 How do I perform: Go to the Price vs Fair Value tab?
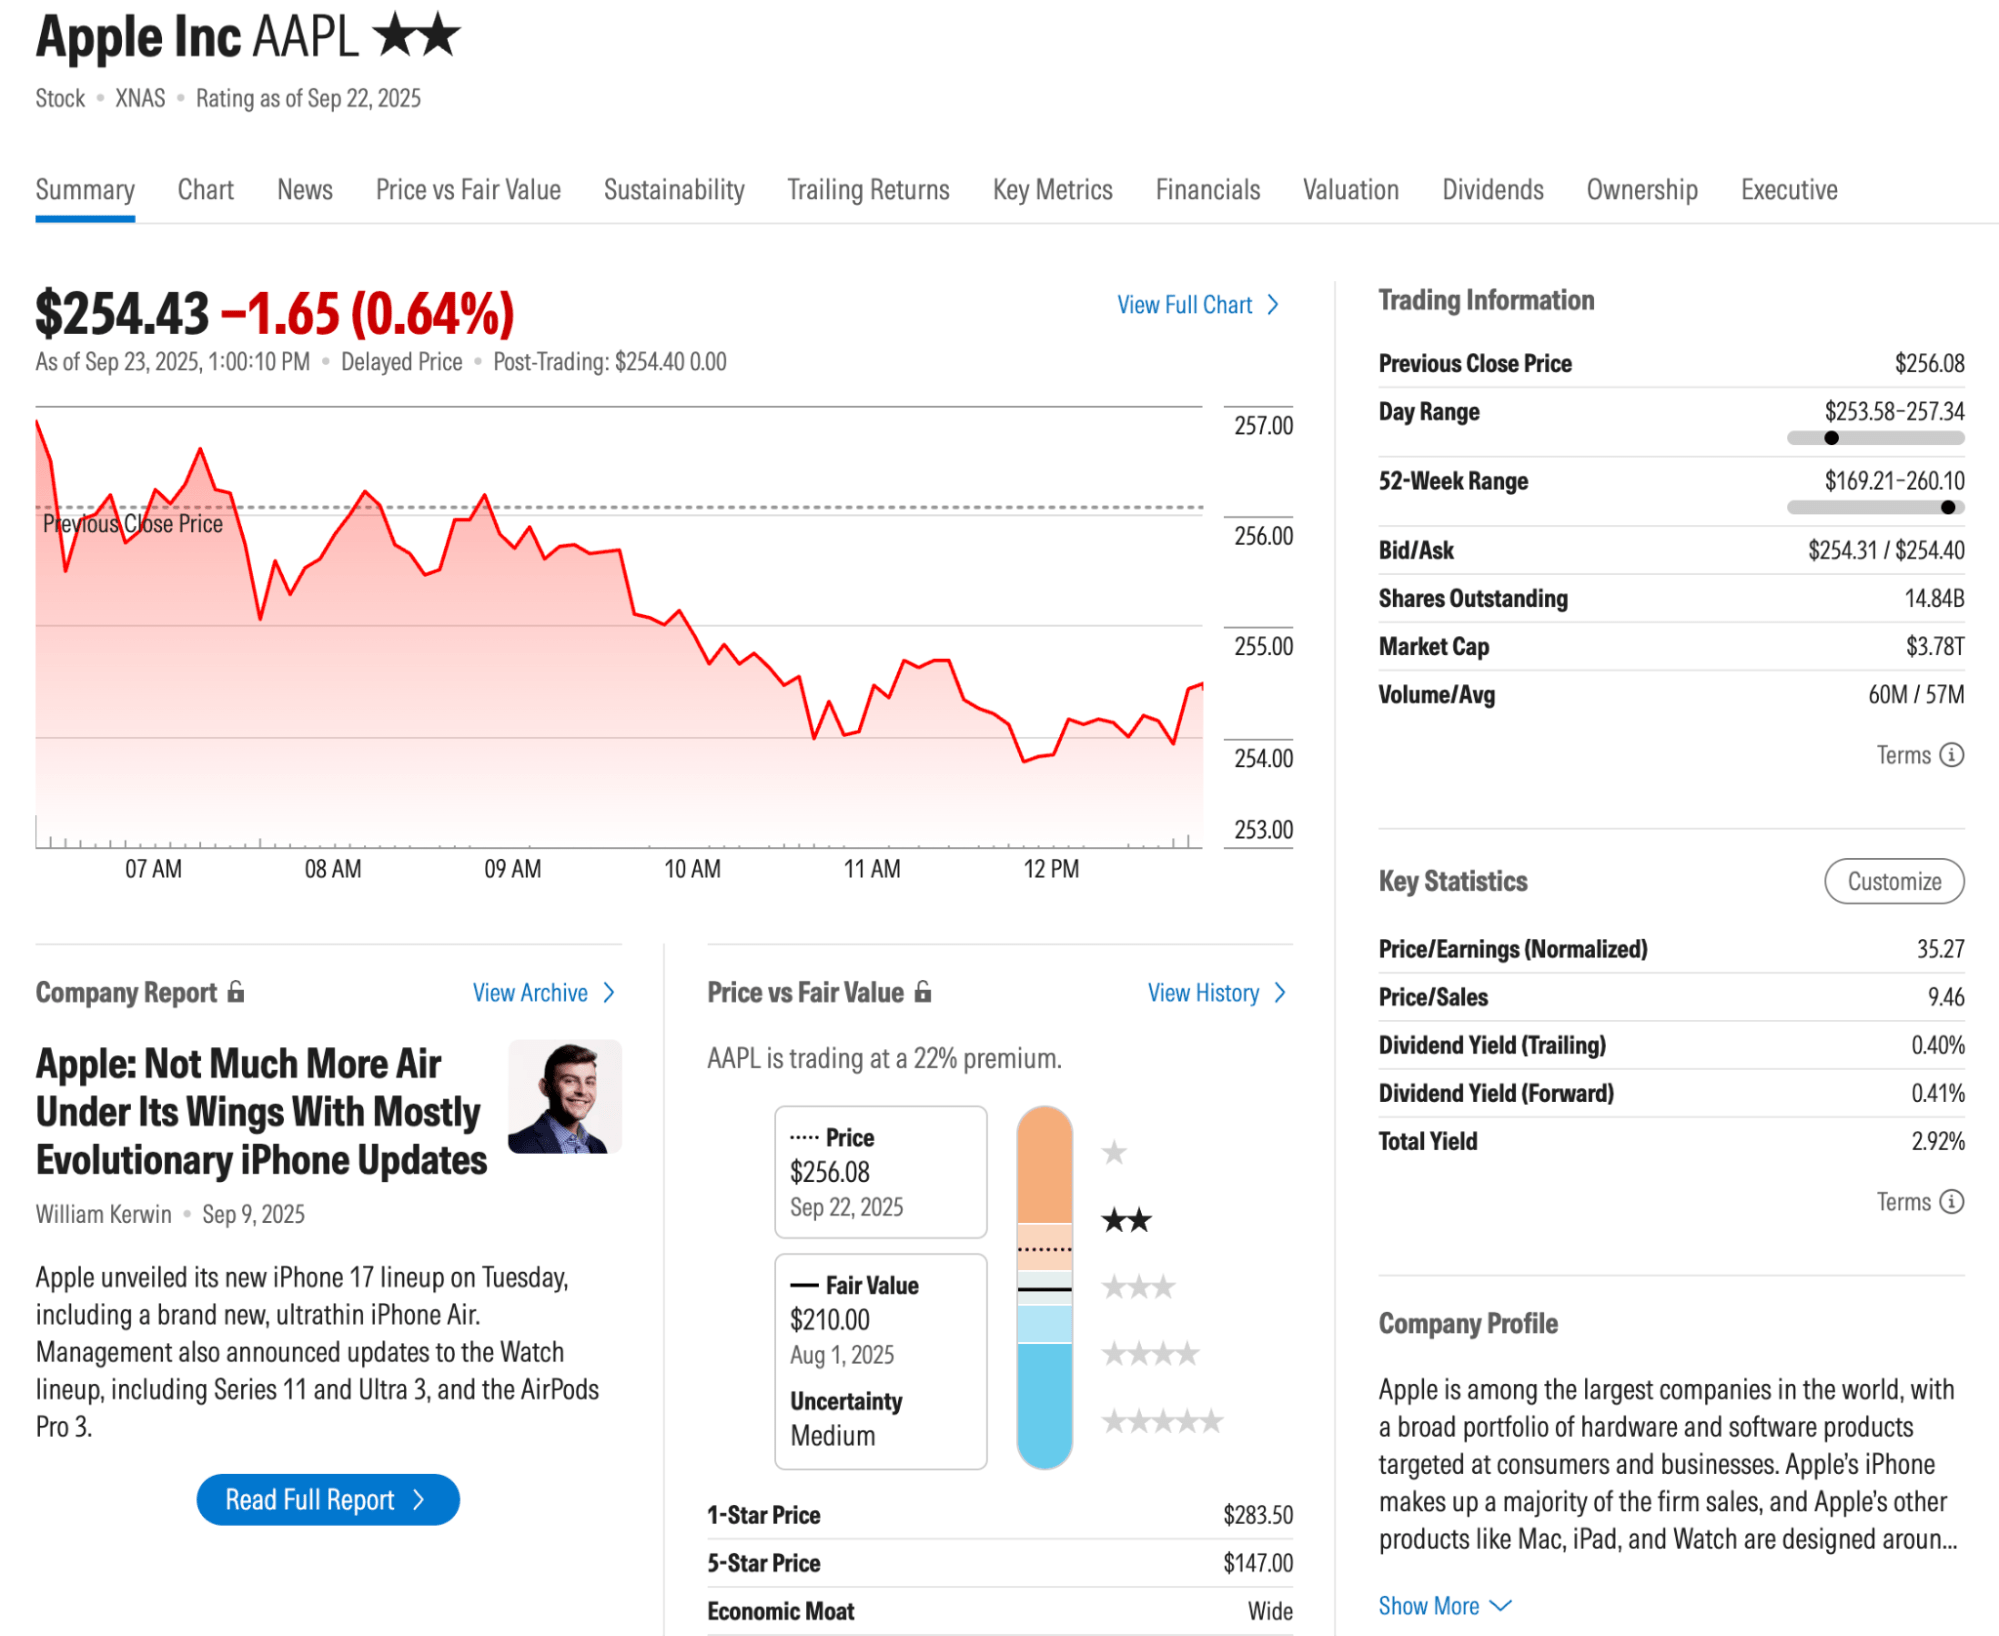(468, 190)
